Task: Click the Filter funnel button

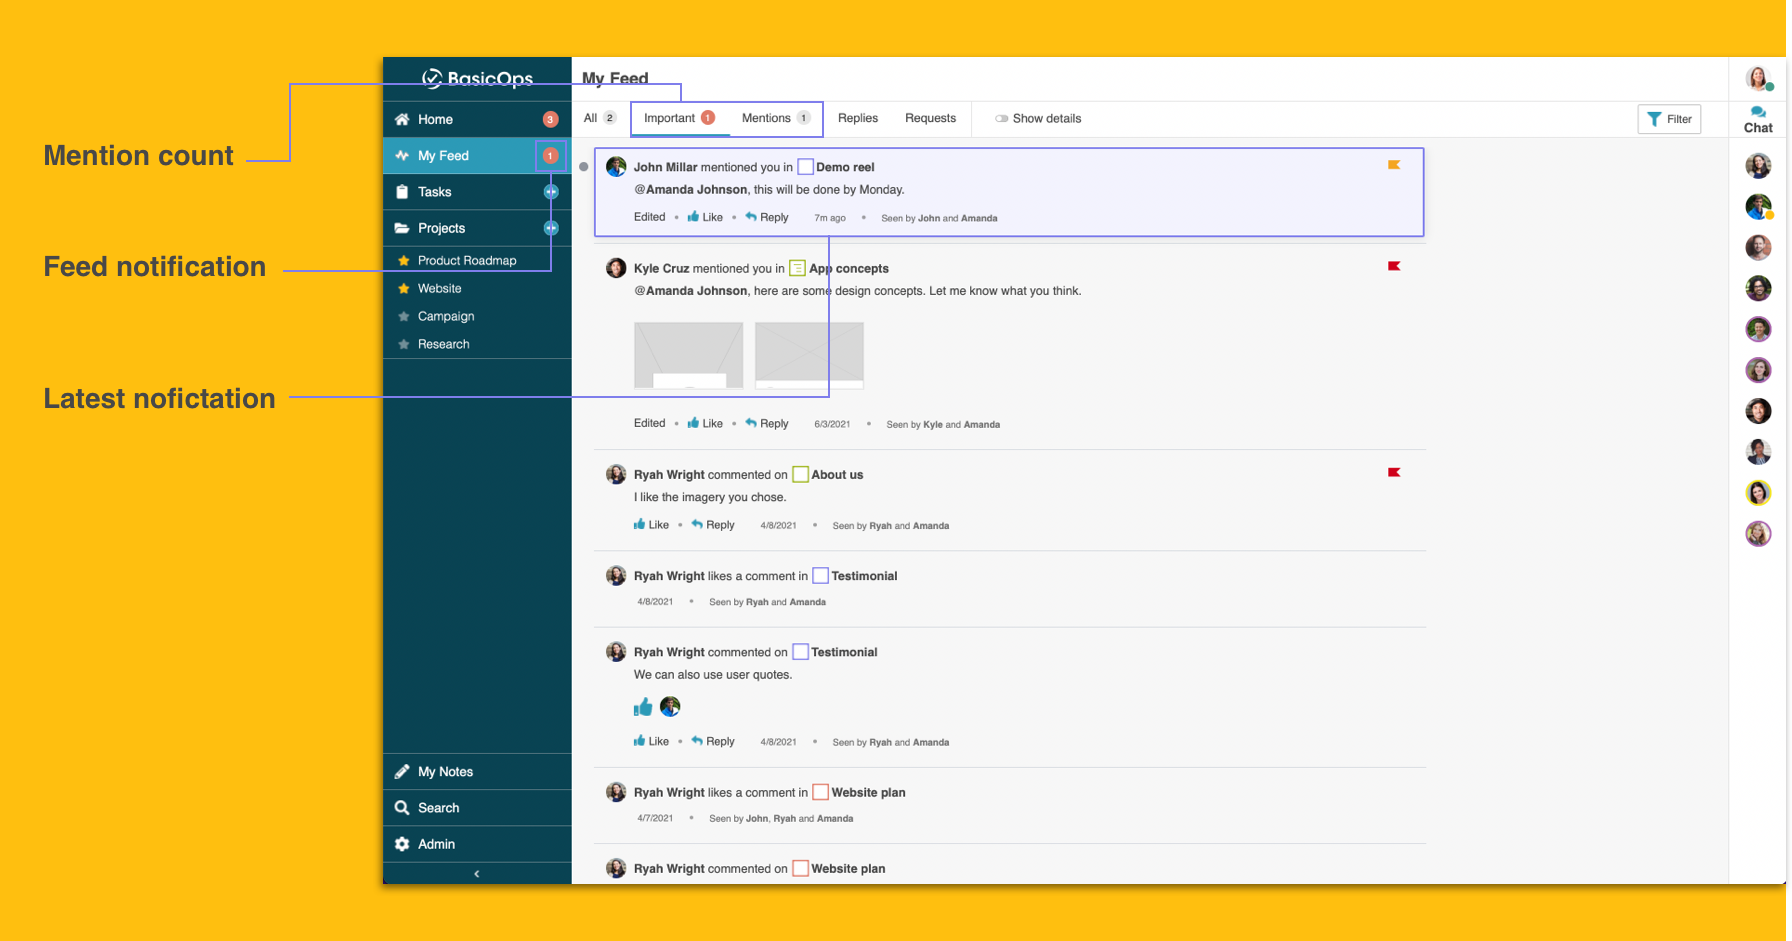Action: pos(1668,119)
